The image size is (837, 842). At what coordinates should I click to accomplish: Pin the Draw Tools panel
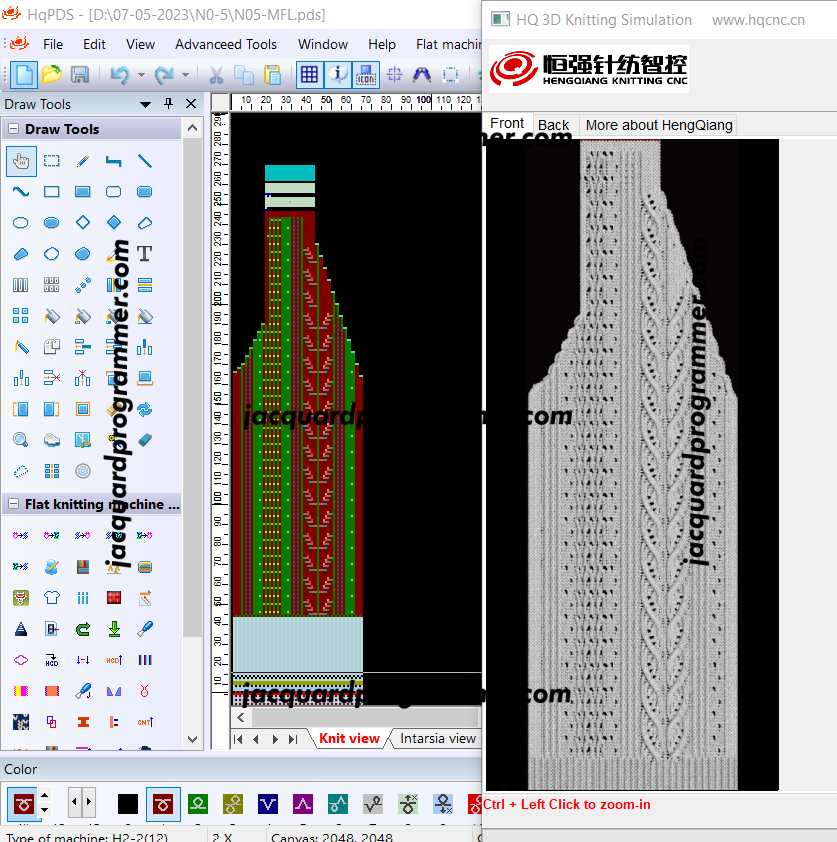(169, 103)
